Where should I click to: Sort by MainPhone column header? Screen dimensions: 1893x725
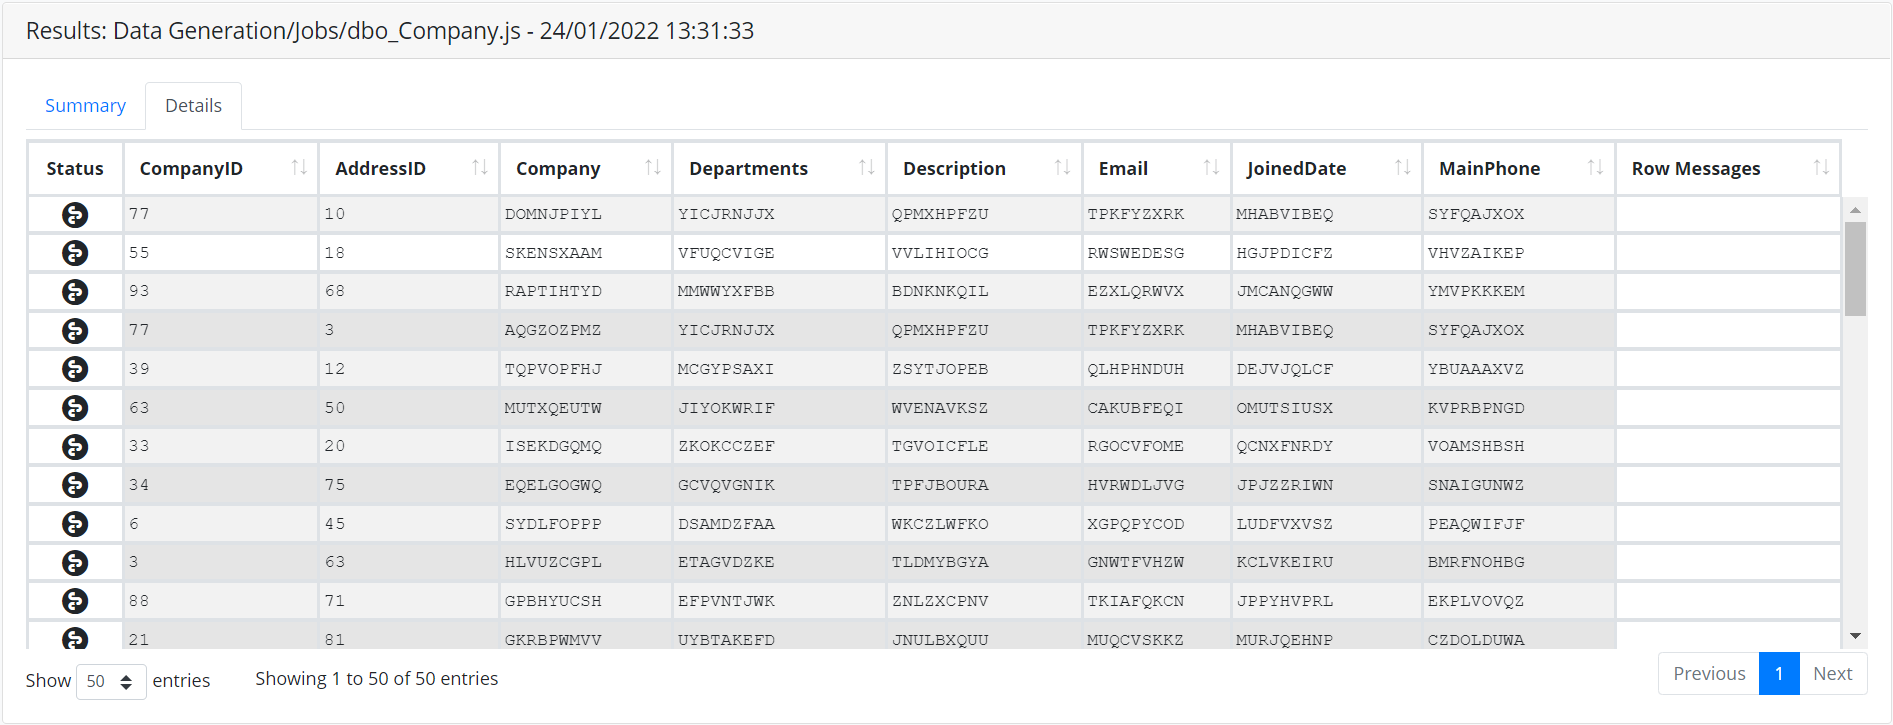pyautogui.click(x=1489, y=168)
